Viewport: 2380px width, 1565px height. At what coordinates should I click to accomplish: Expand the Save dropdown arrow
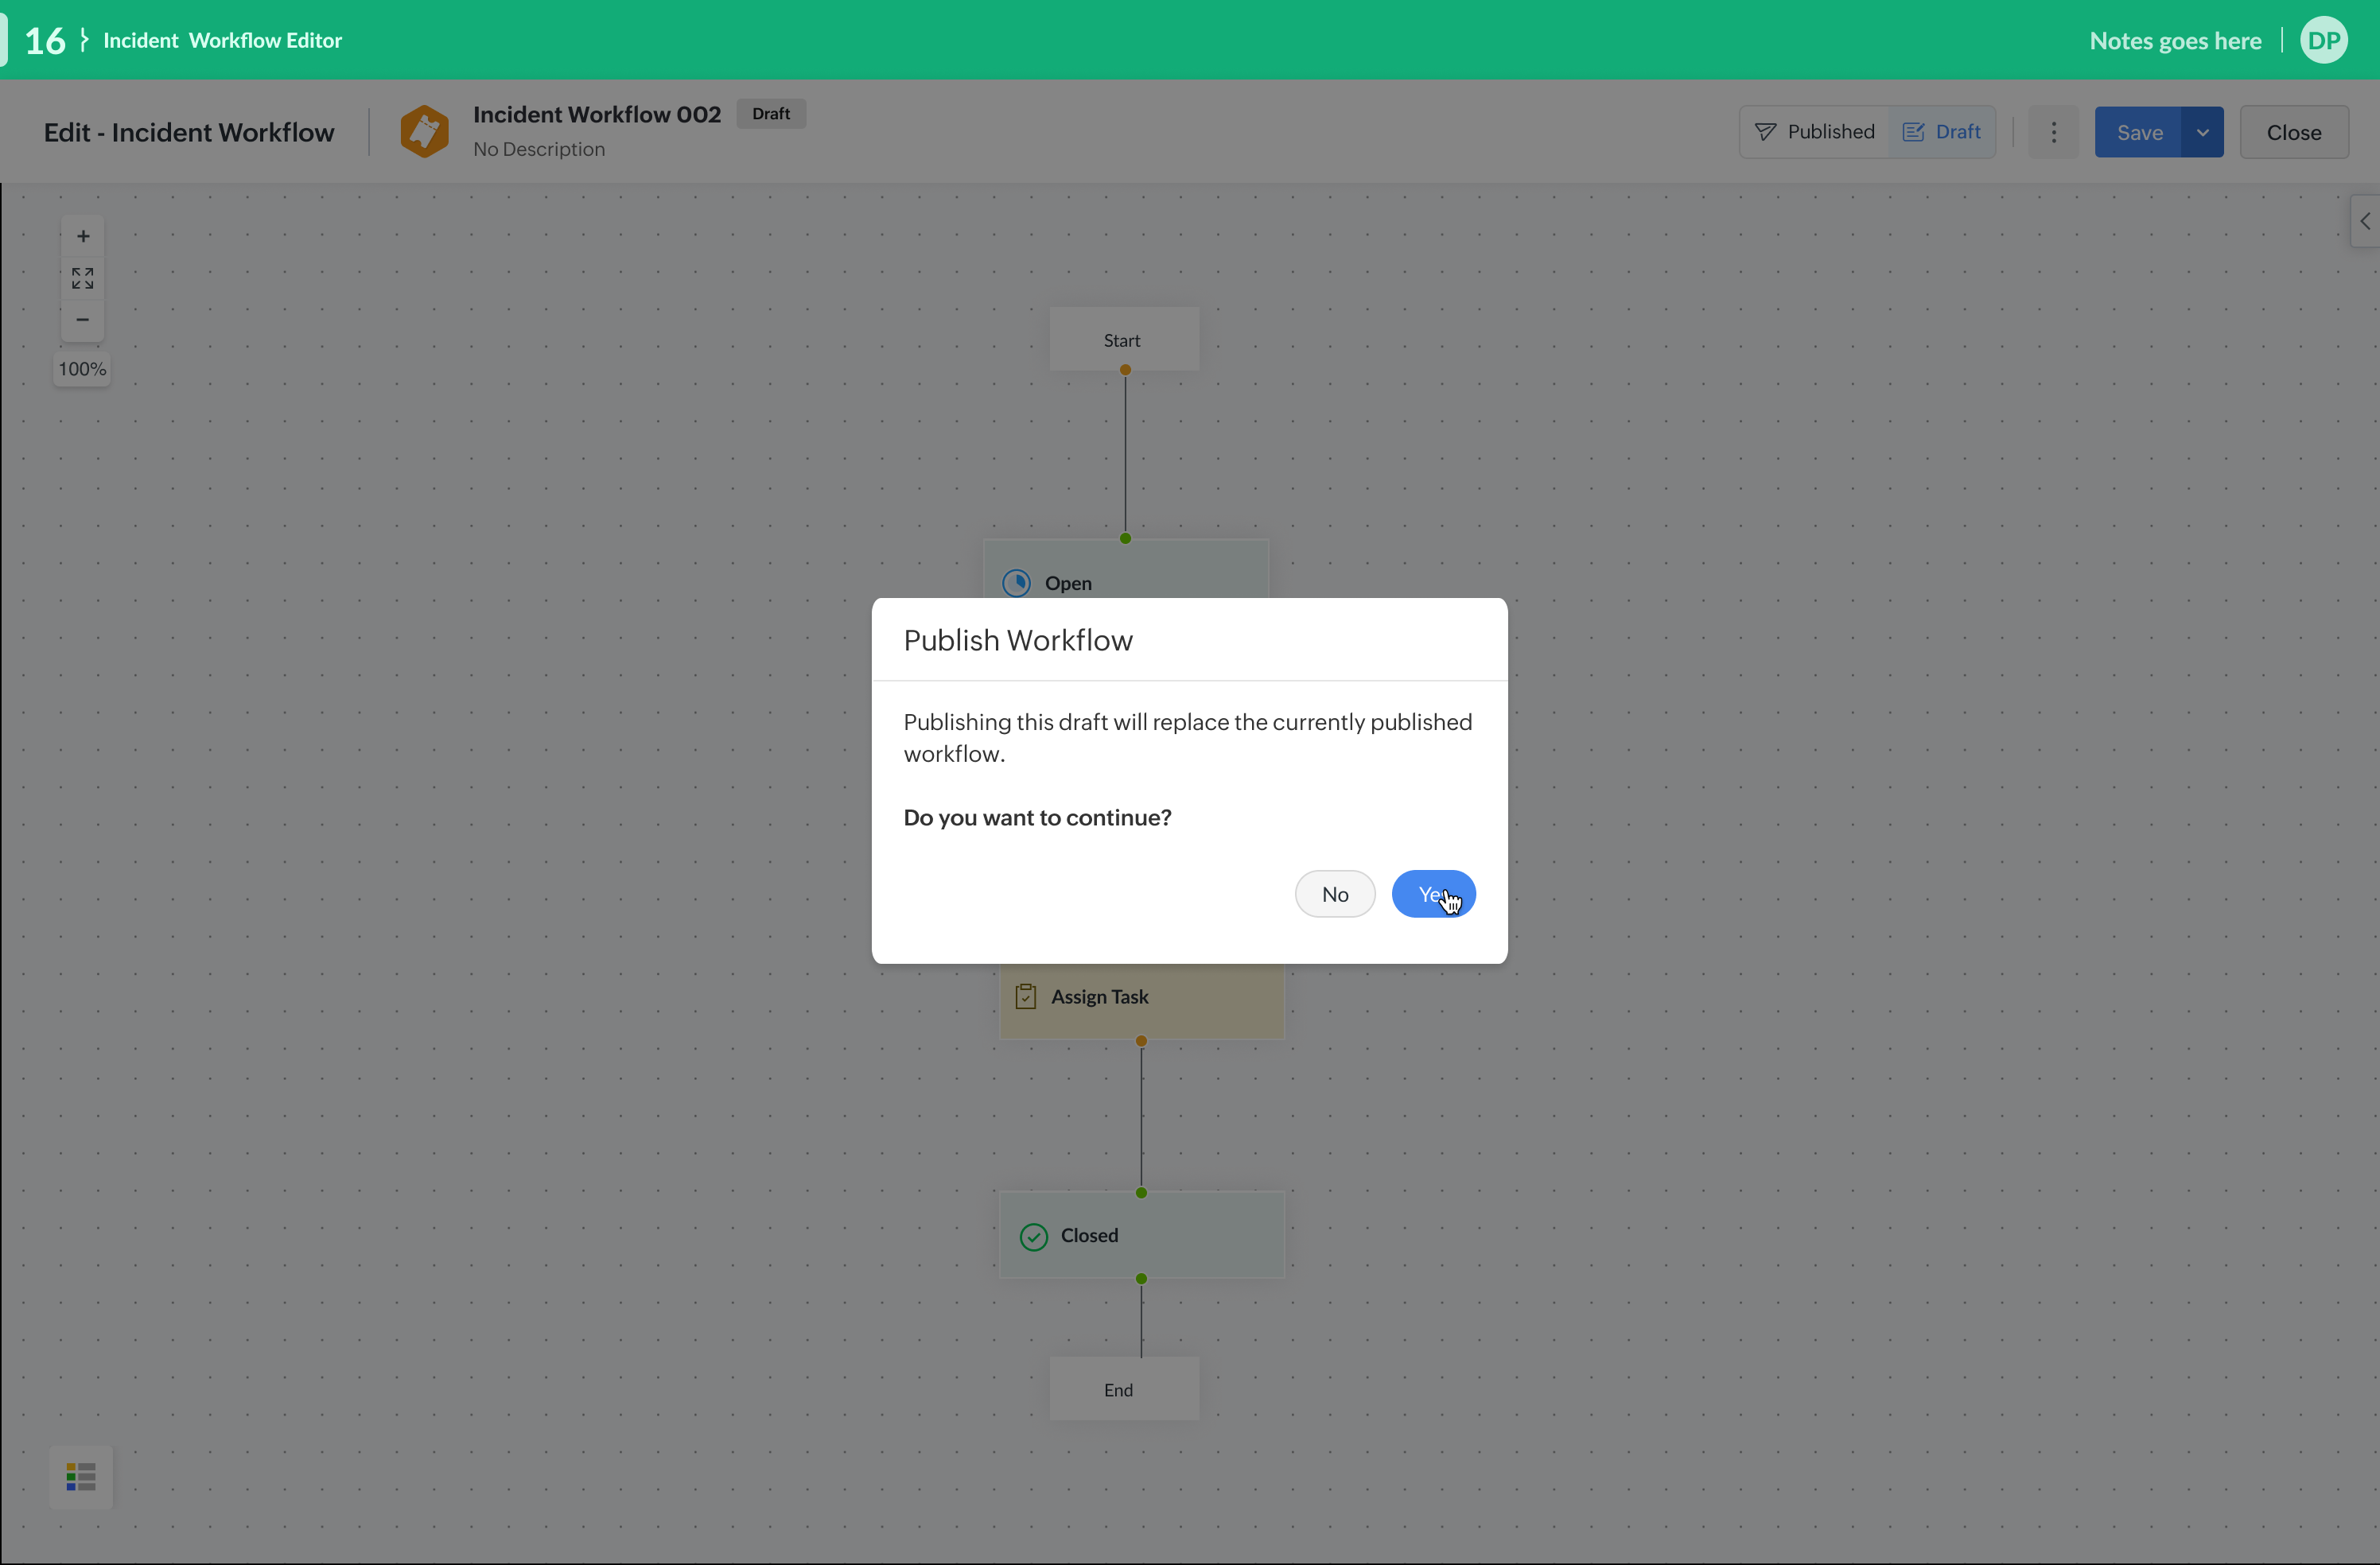click(x=2202, y=132)
